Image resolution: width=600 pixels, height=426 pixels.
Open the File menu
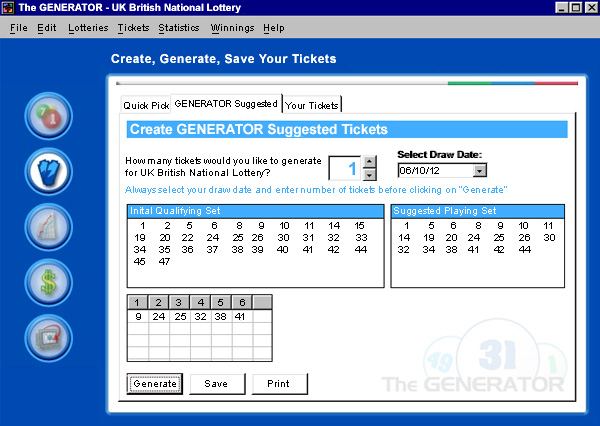pos(19,28)
